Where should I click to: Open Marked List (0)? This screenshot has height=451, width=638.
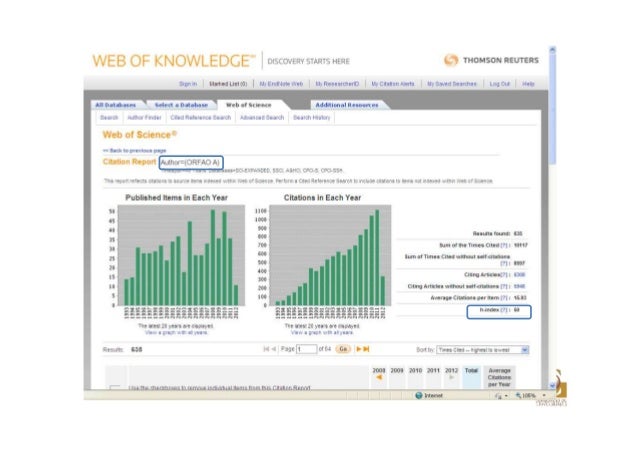click(228, 84)
